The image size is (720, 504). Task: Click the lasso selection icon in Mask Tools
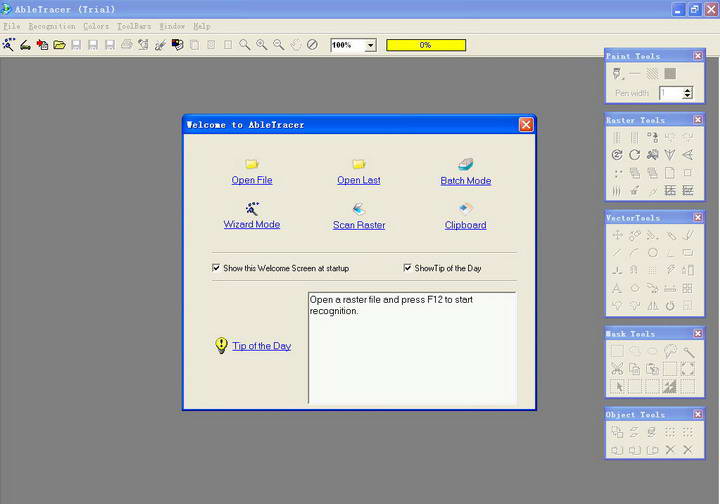670,351
